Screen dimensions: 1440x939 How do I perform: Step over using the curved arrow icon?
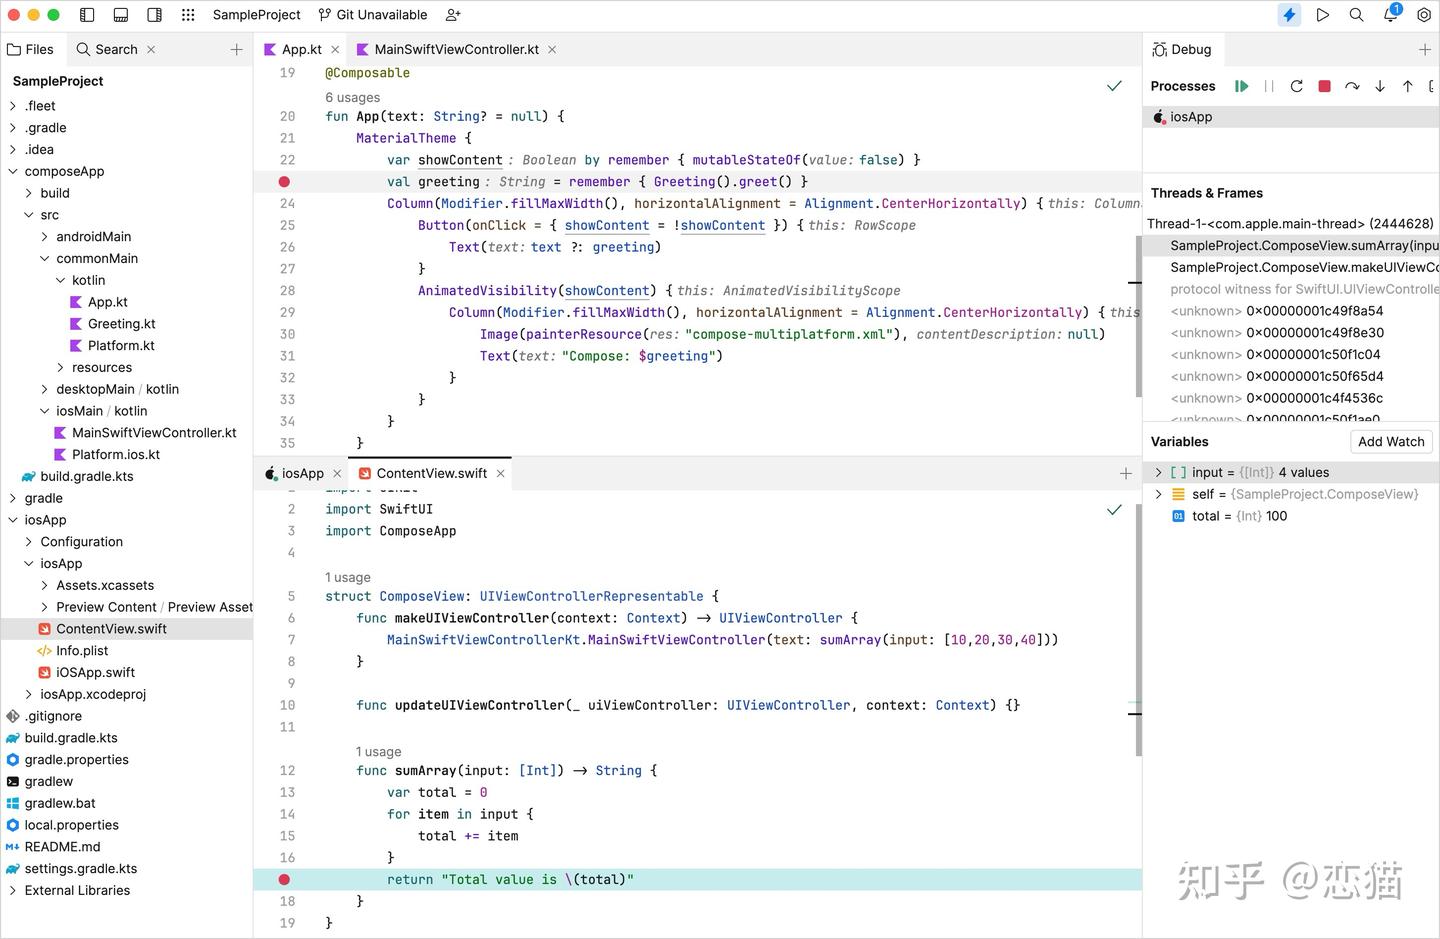click(x=1352, y=86)
